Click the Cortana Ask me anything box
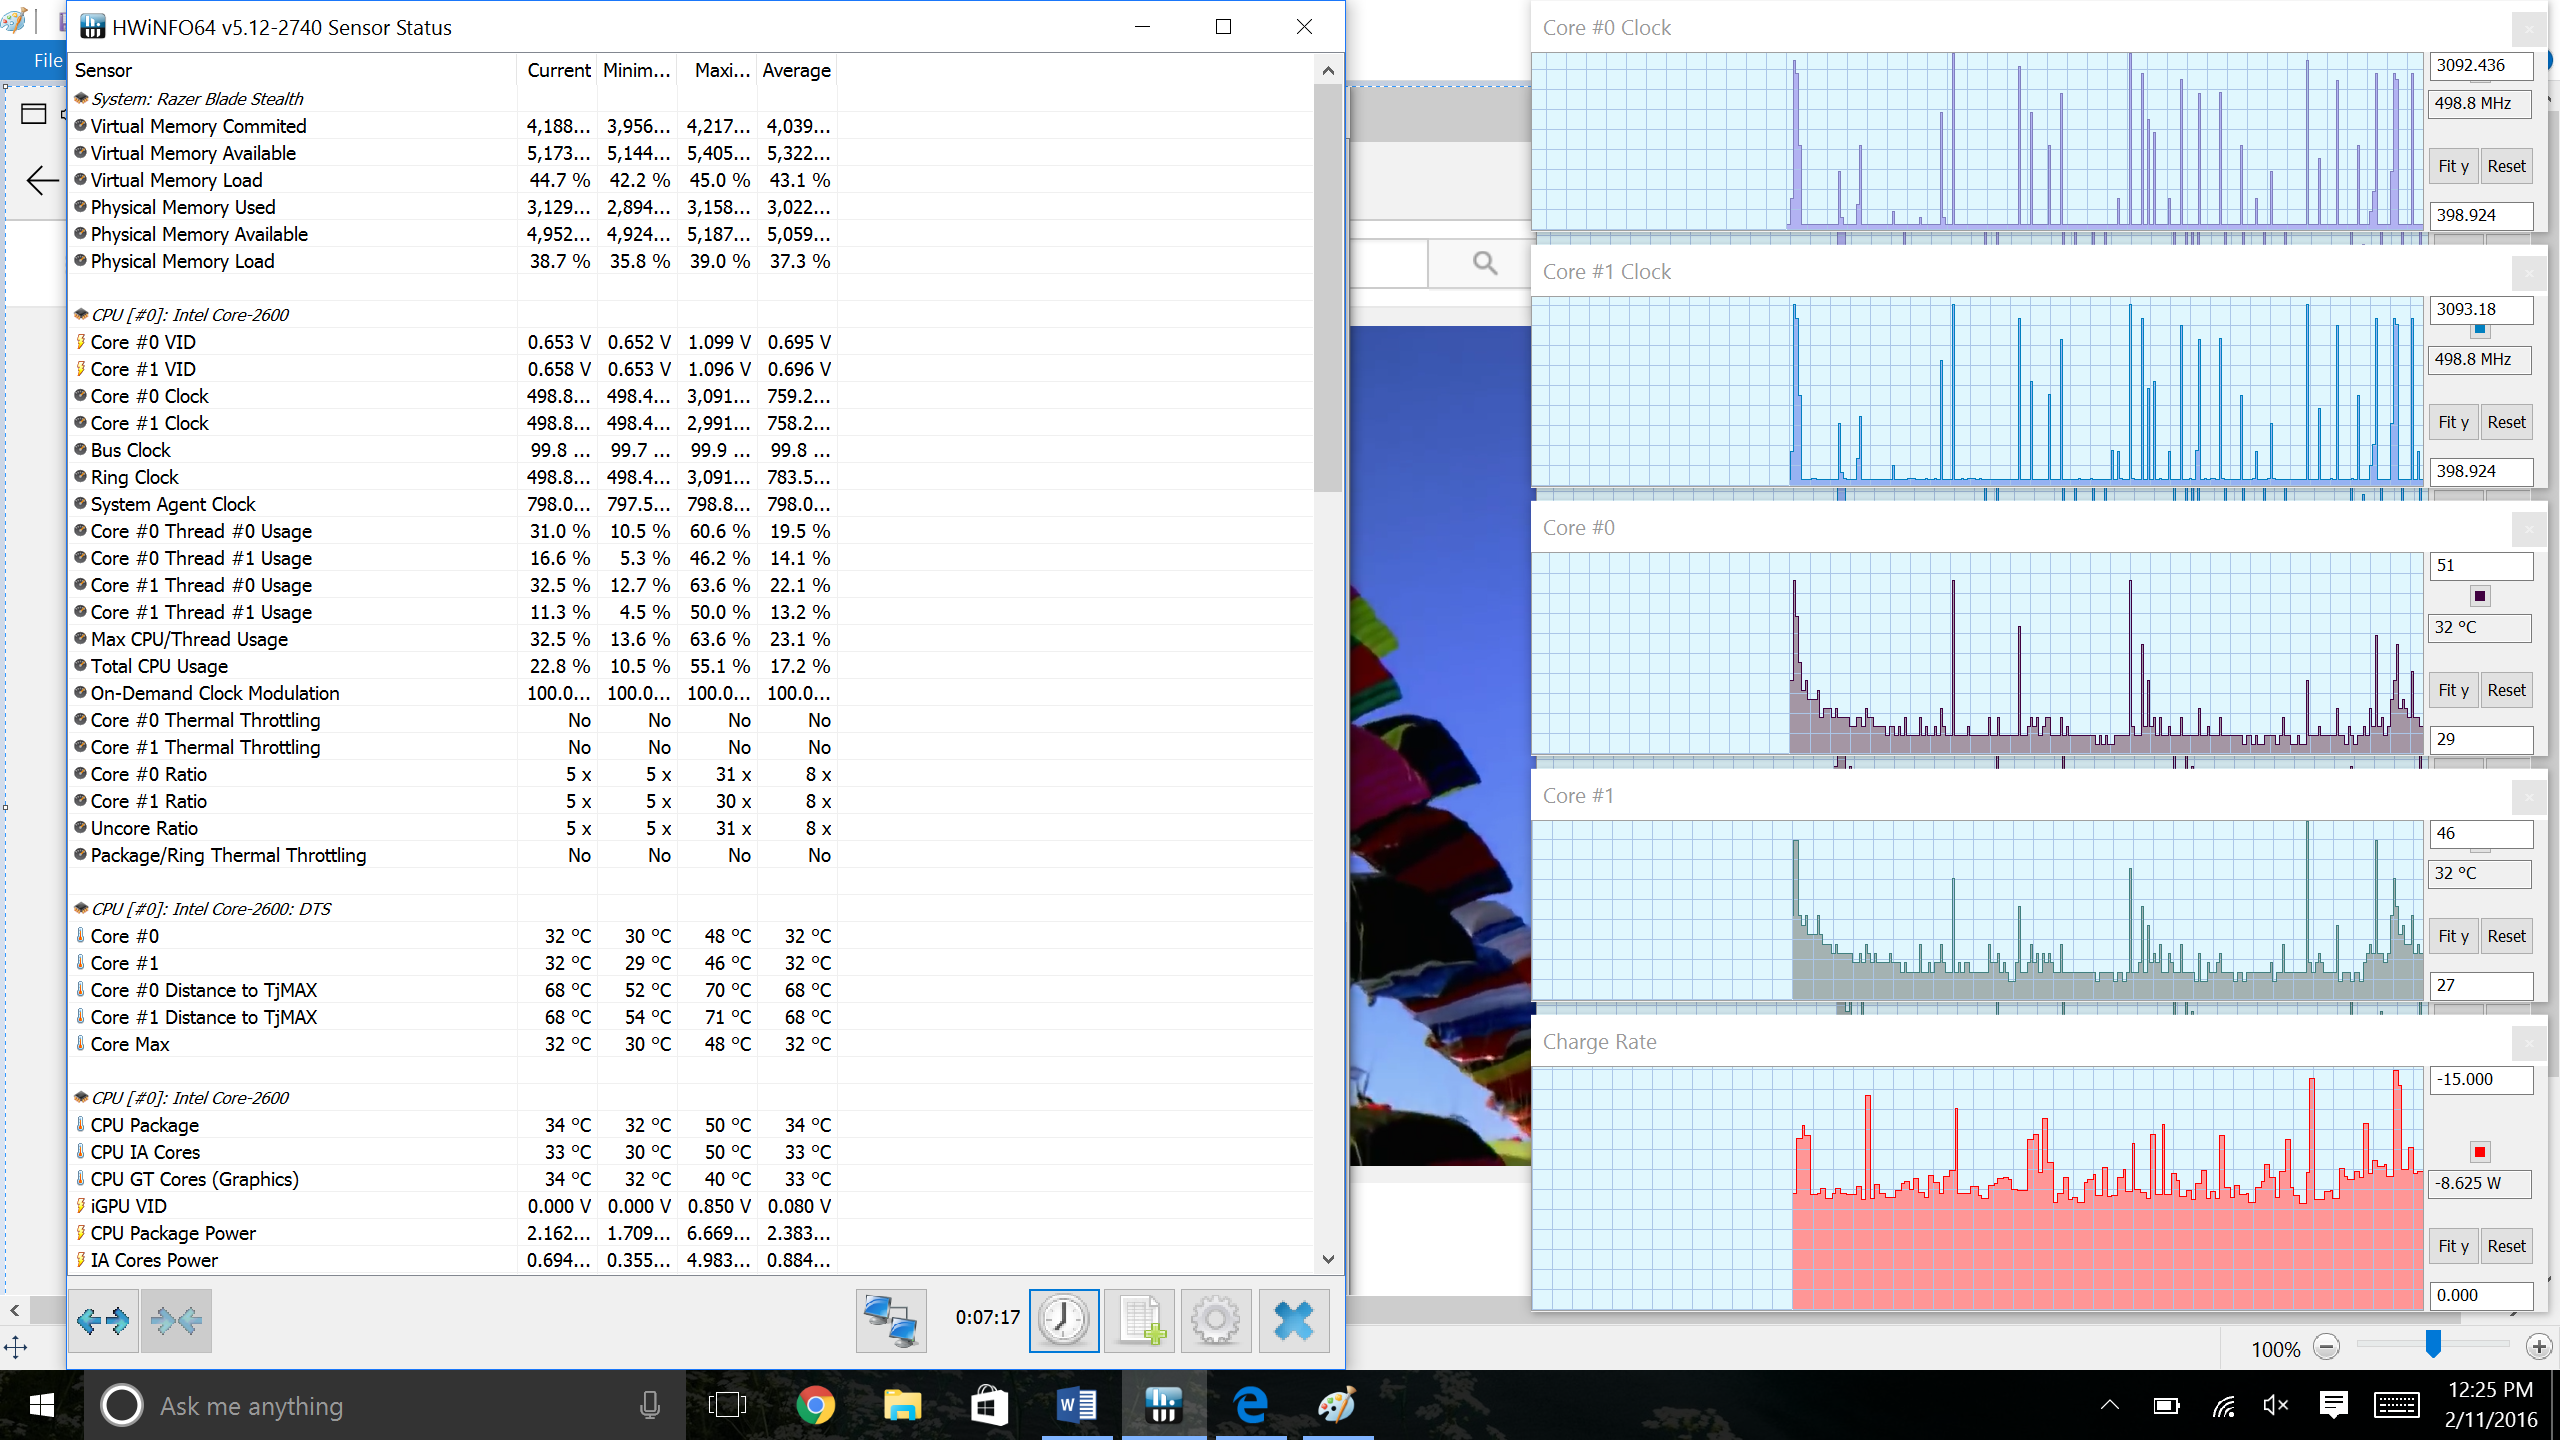The image size is (2560, 1440). point(385,1406)
